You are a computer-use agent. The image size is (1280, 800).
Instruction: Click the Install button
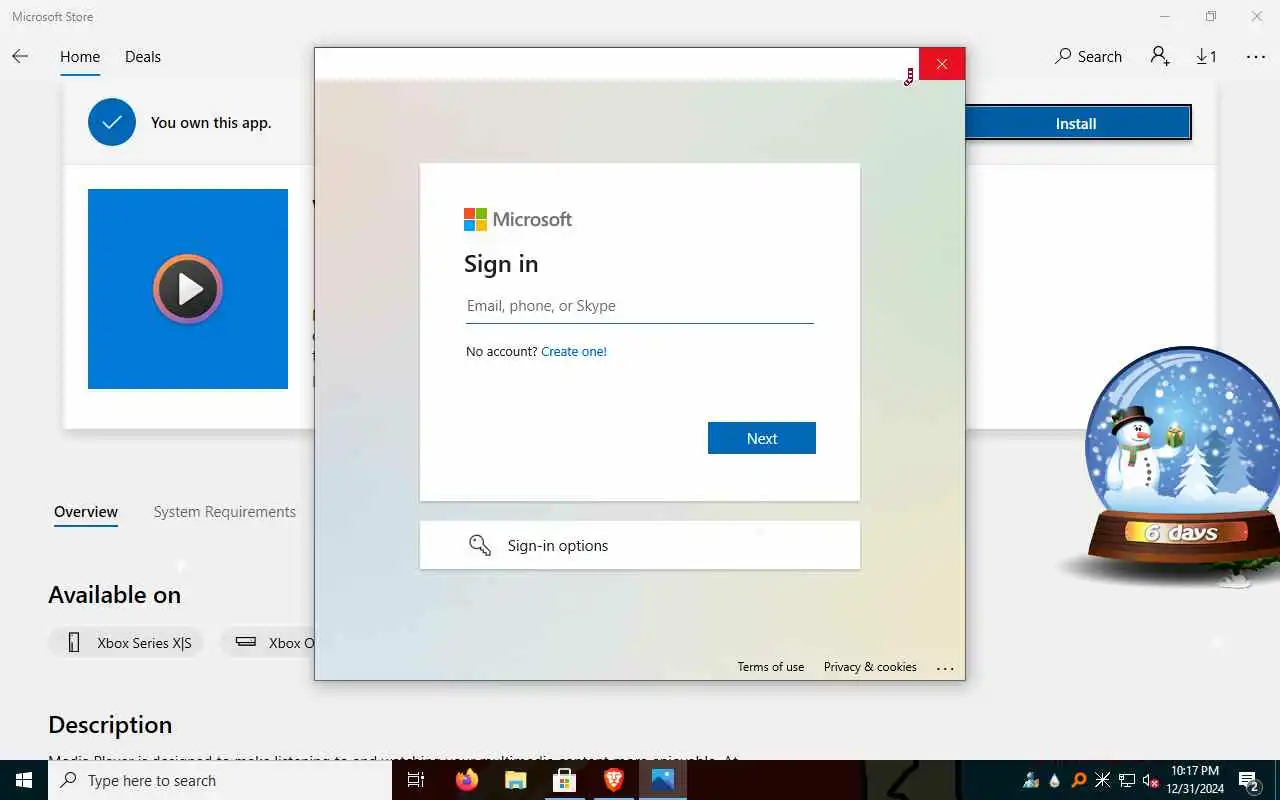pos(1078,123)
